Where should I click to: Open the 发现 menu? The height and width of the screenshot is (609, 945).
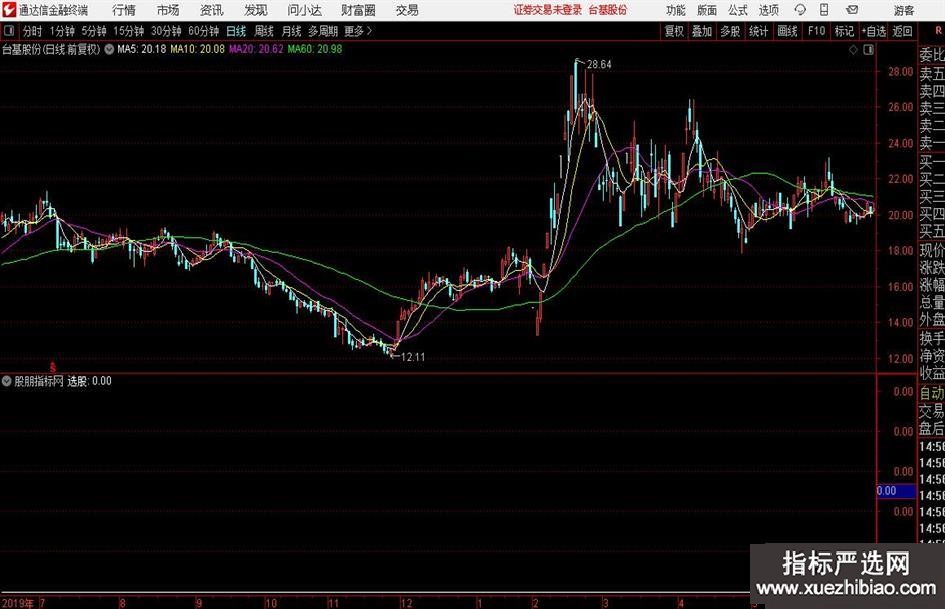click(256, 10)
